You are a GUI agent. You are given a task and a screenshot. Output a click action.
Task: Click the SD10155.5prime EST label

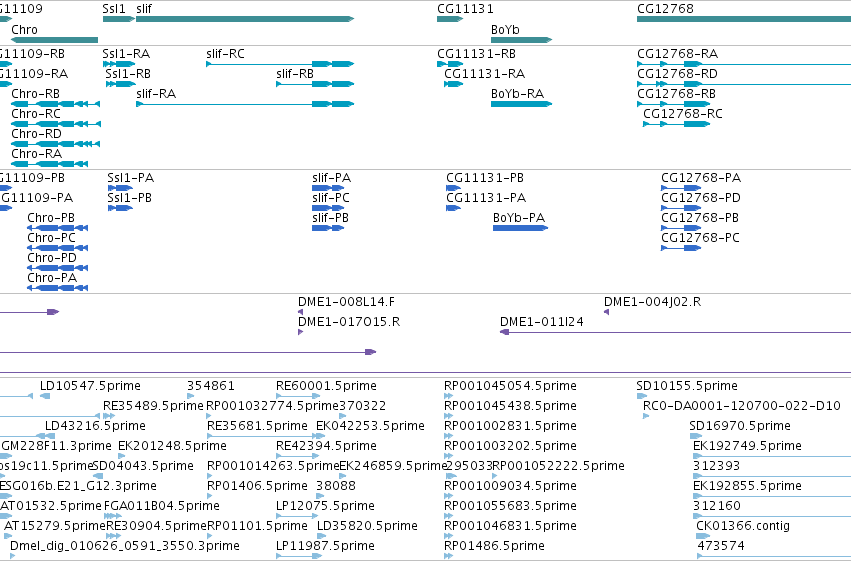(x=687, y=386)
